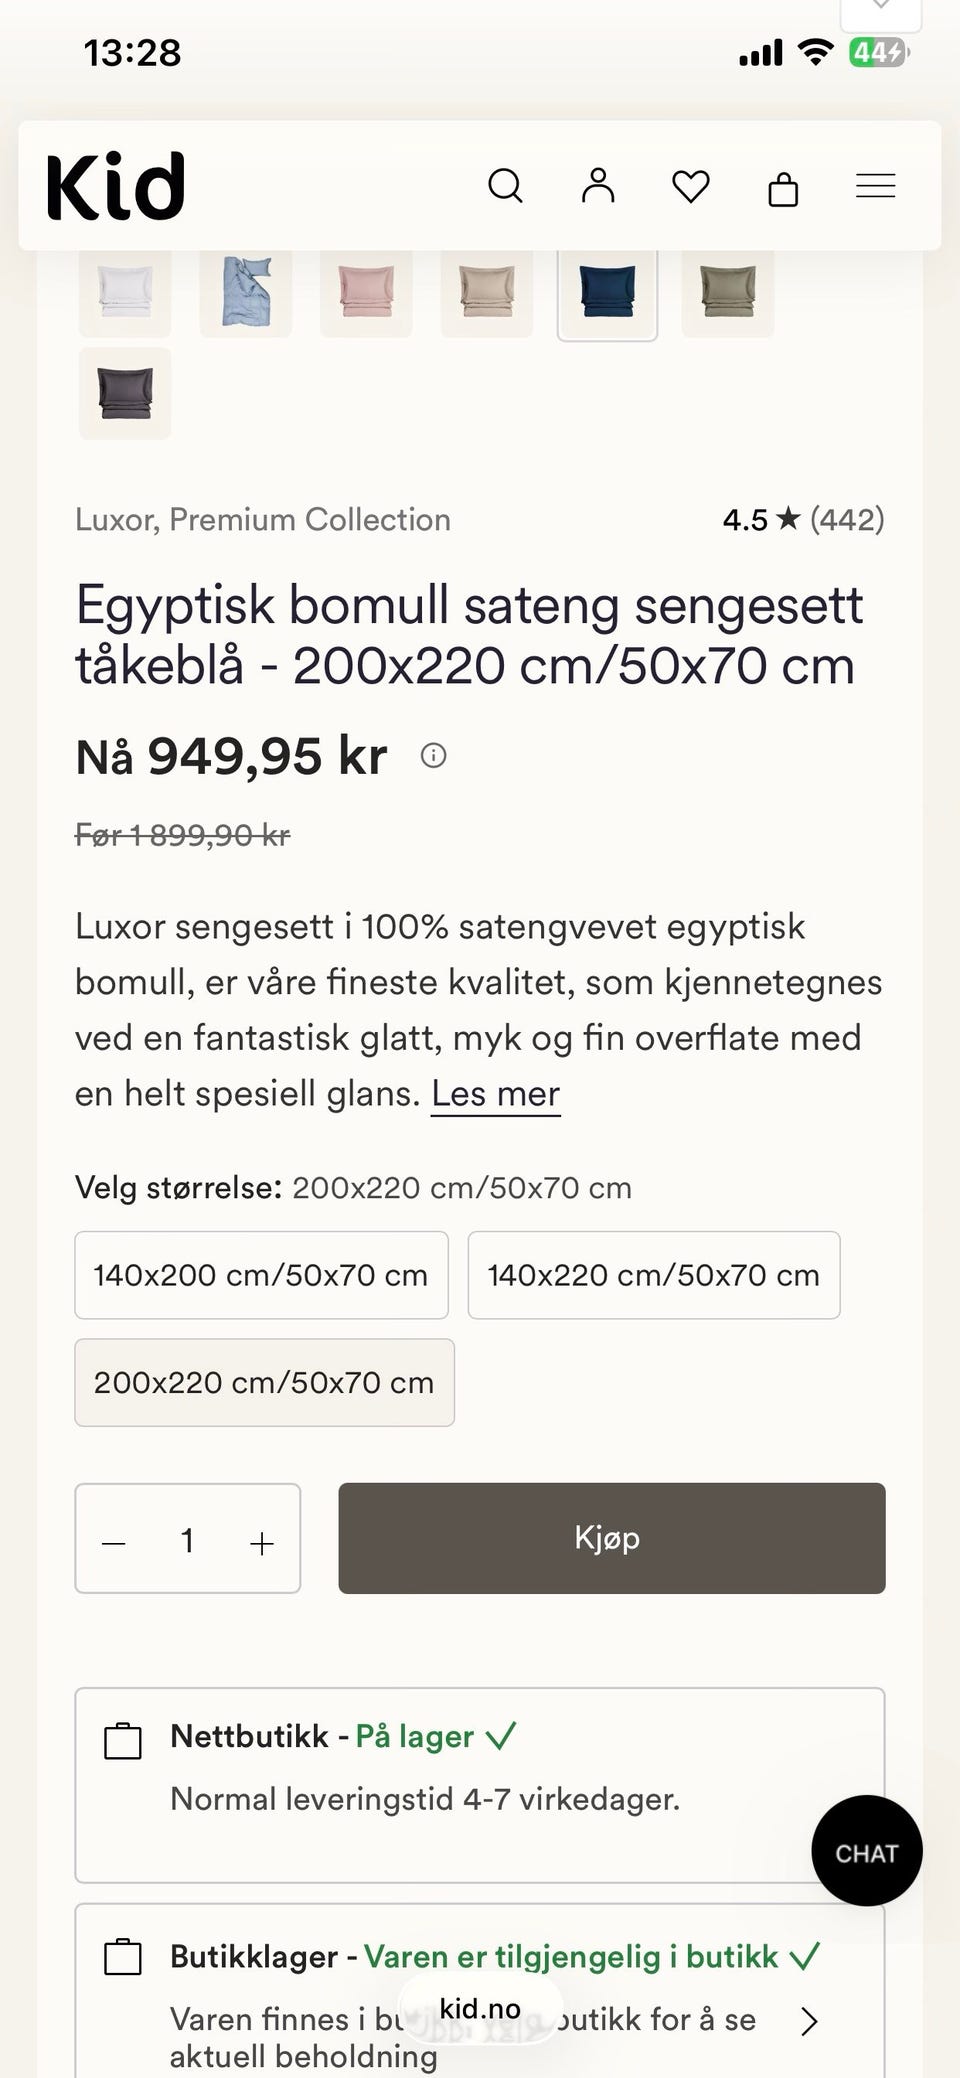Open the 4.5 star reviews rating
The height and width of the screenshot is (2078, 960).
803,520
